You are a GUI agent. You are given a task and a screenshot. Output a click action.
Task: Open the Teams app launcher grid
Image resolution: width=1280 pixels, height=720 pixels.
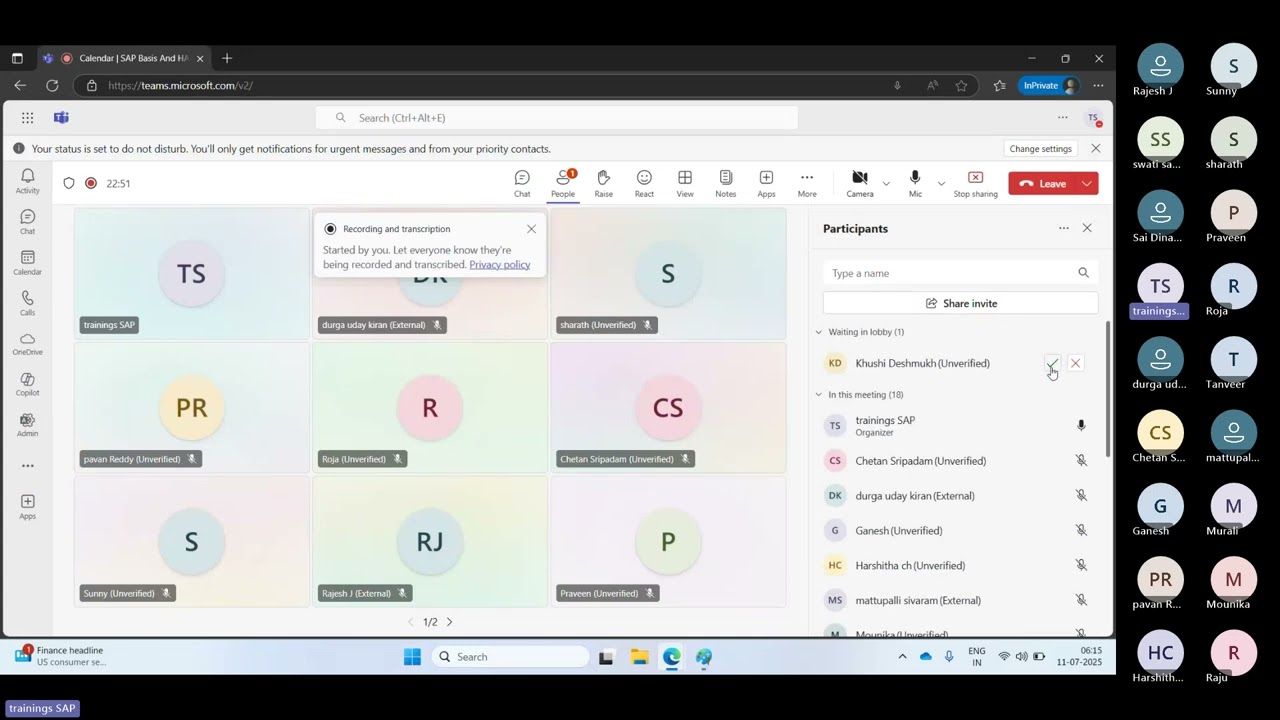click(x=27, y=118)
